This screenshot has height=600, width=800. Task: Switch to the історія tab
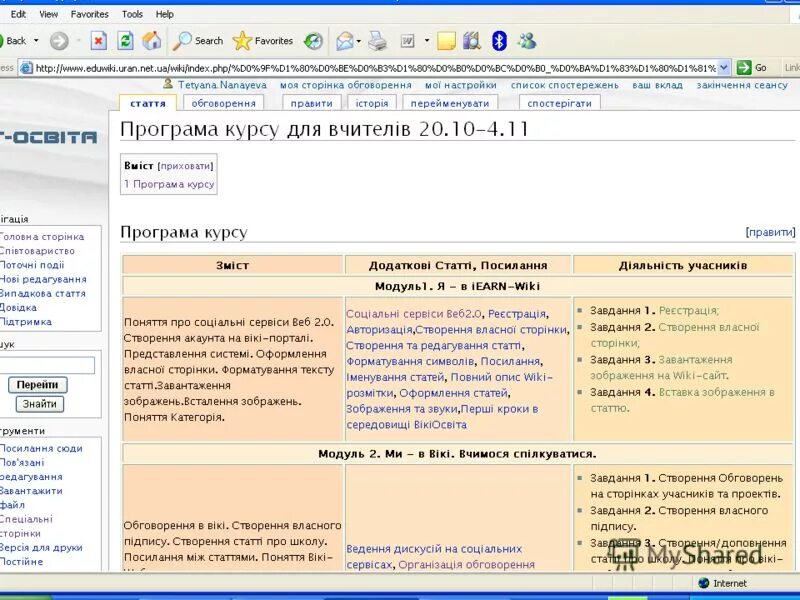point(371,103)
